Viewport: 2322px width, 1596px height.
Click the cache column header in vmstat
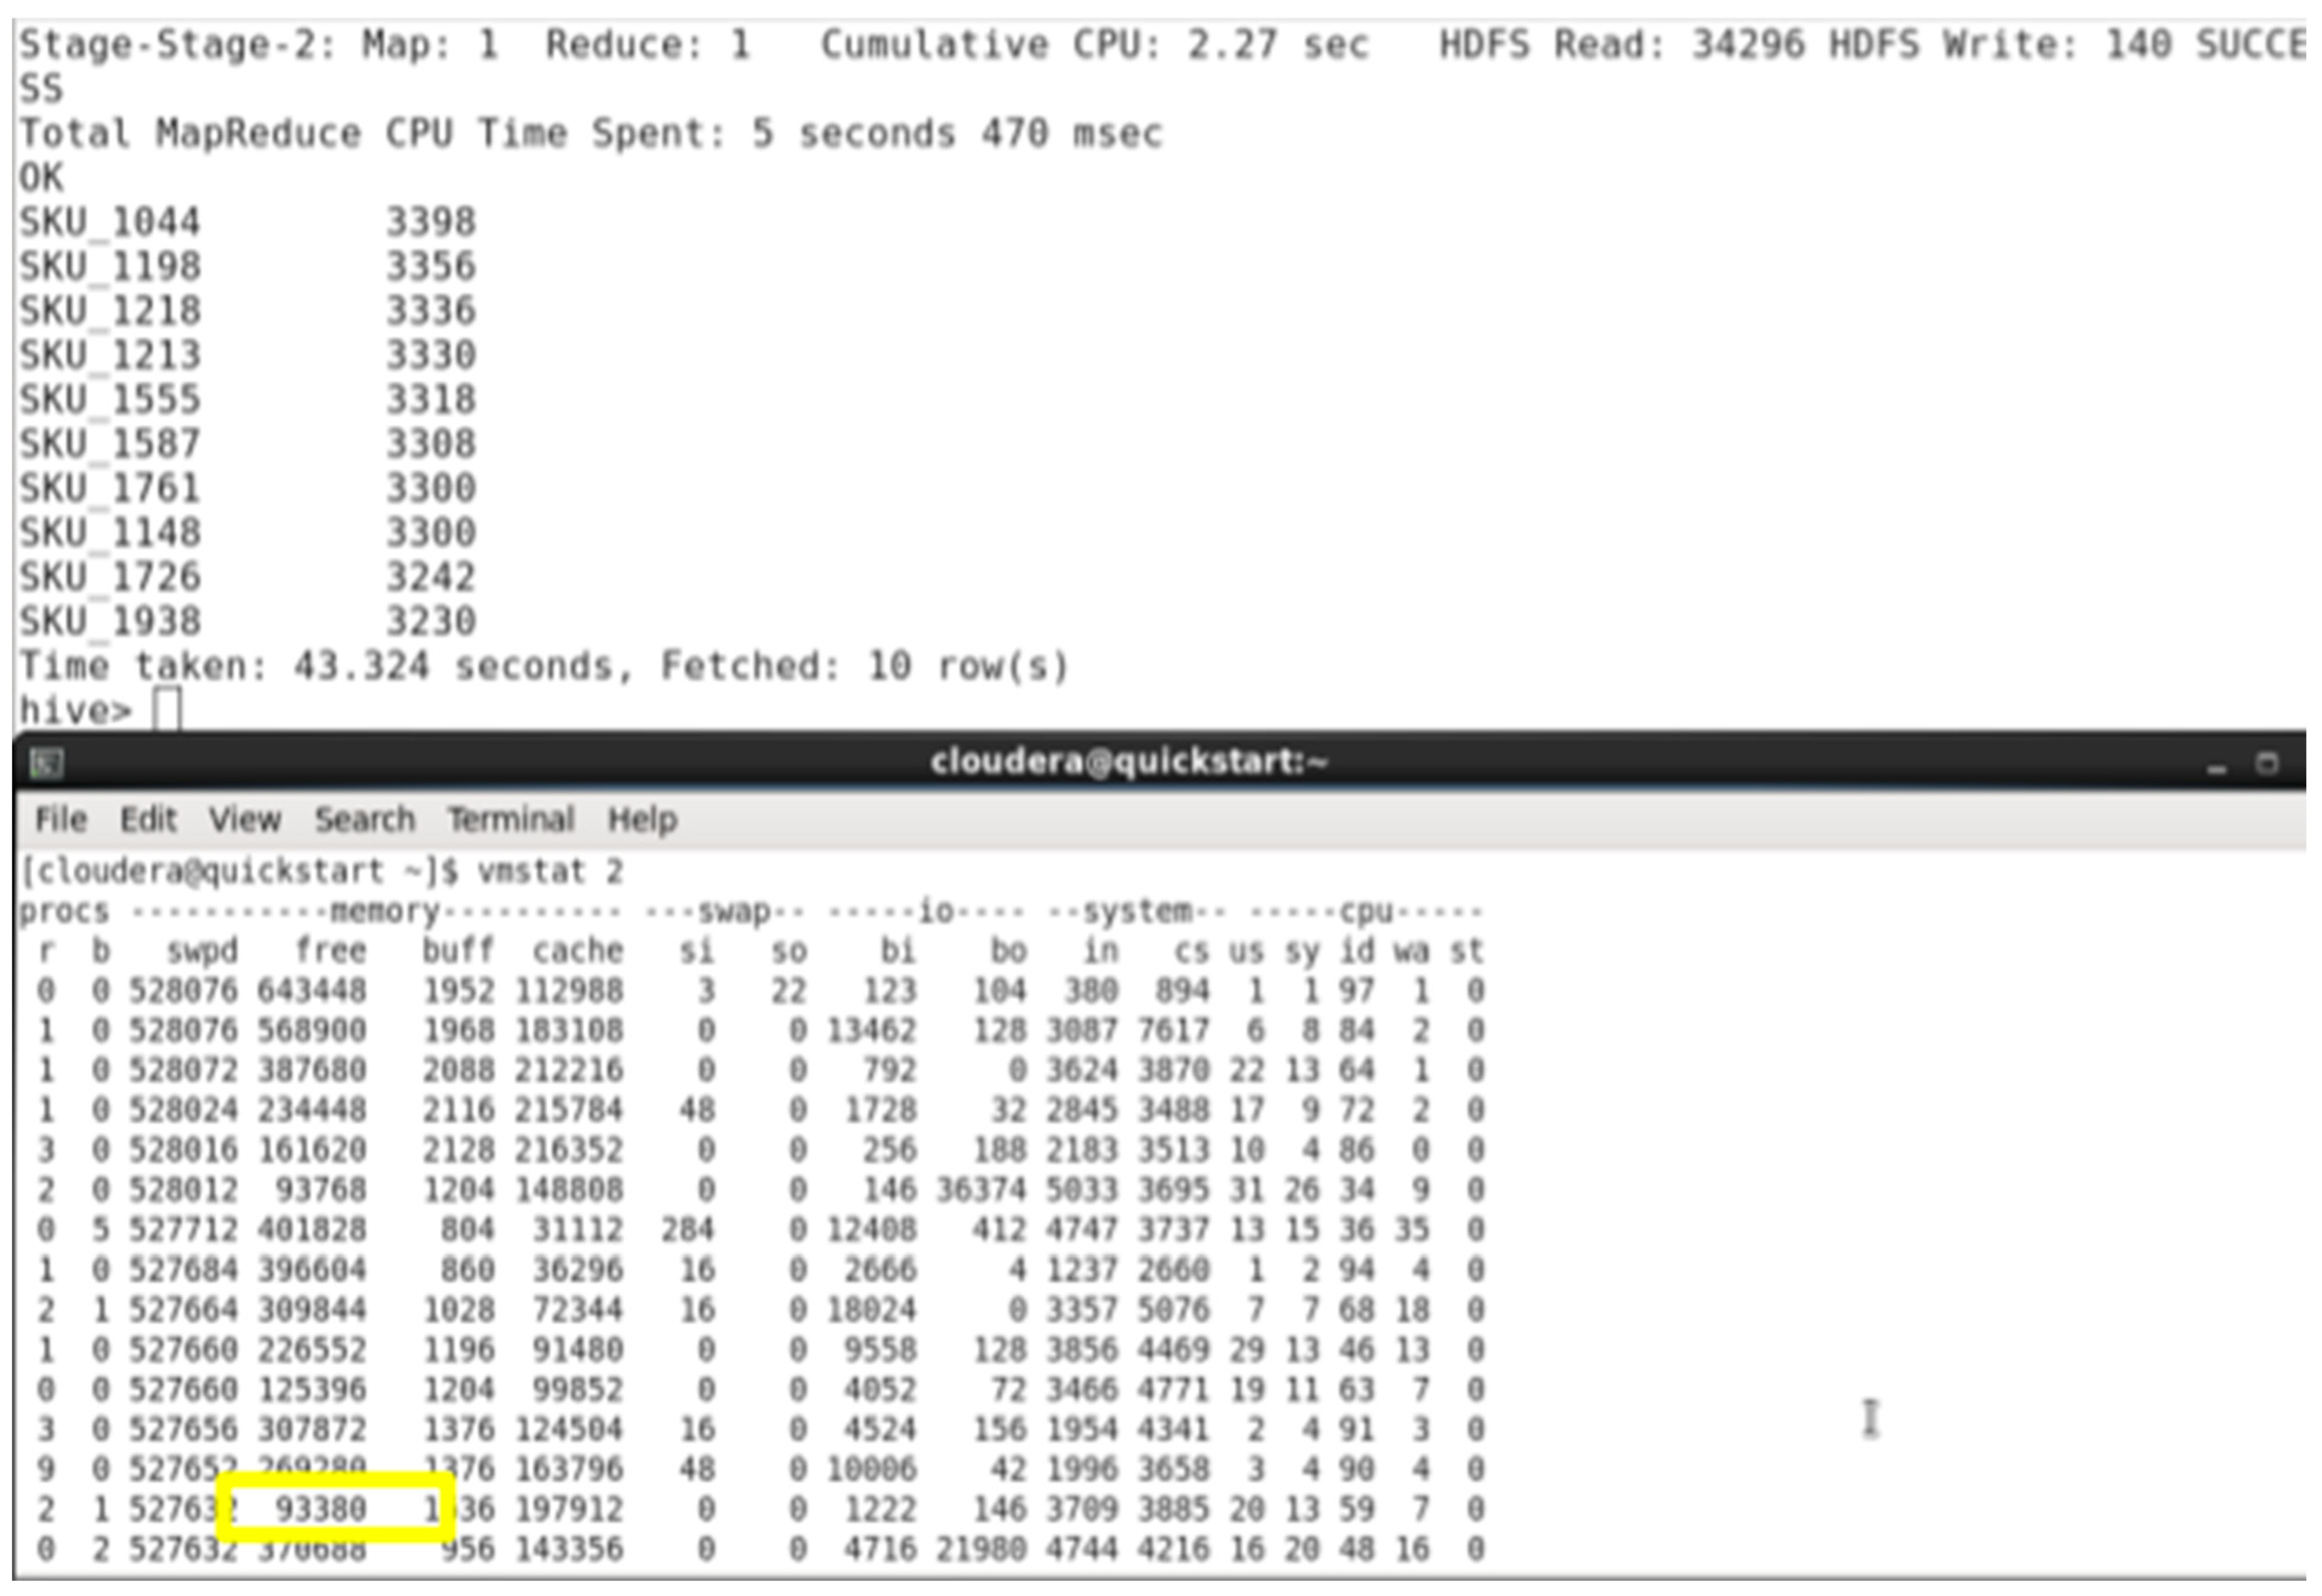pyautogui.click(x=577, y=950)
